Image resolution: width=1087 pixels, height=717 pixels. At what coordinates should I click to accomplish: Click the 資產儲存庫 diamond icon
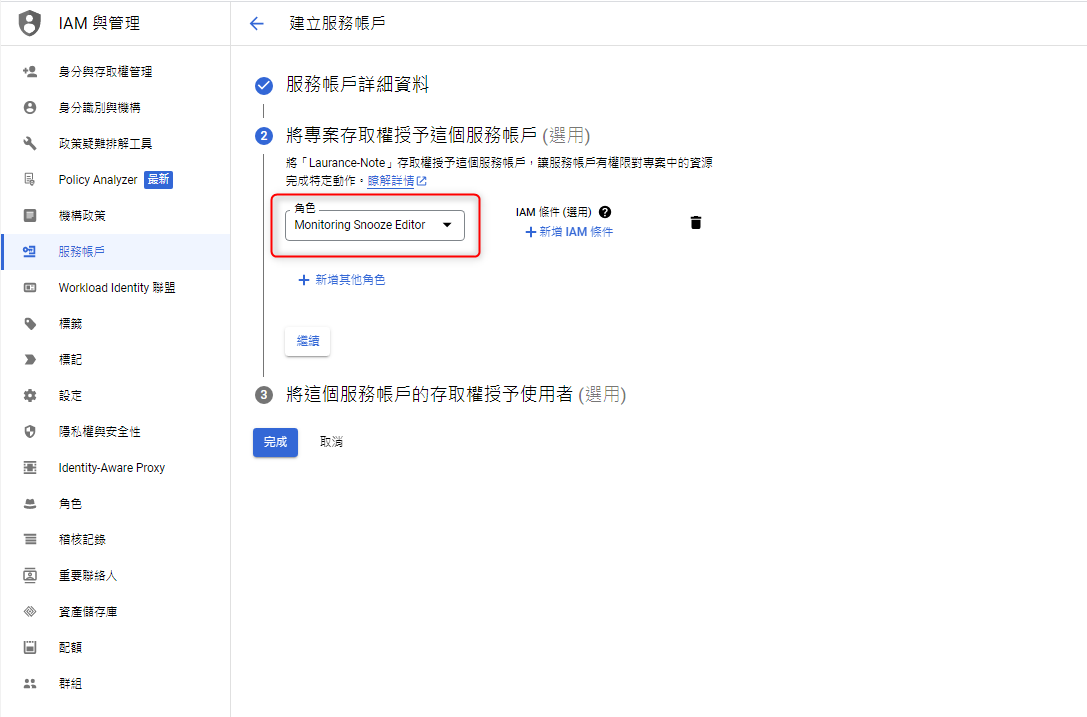[x=30, y=612]
